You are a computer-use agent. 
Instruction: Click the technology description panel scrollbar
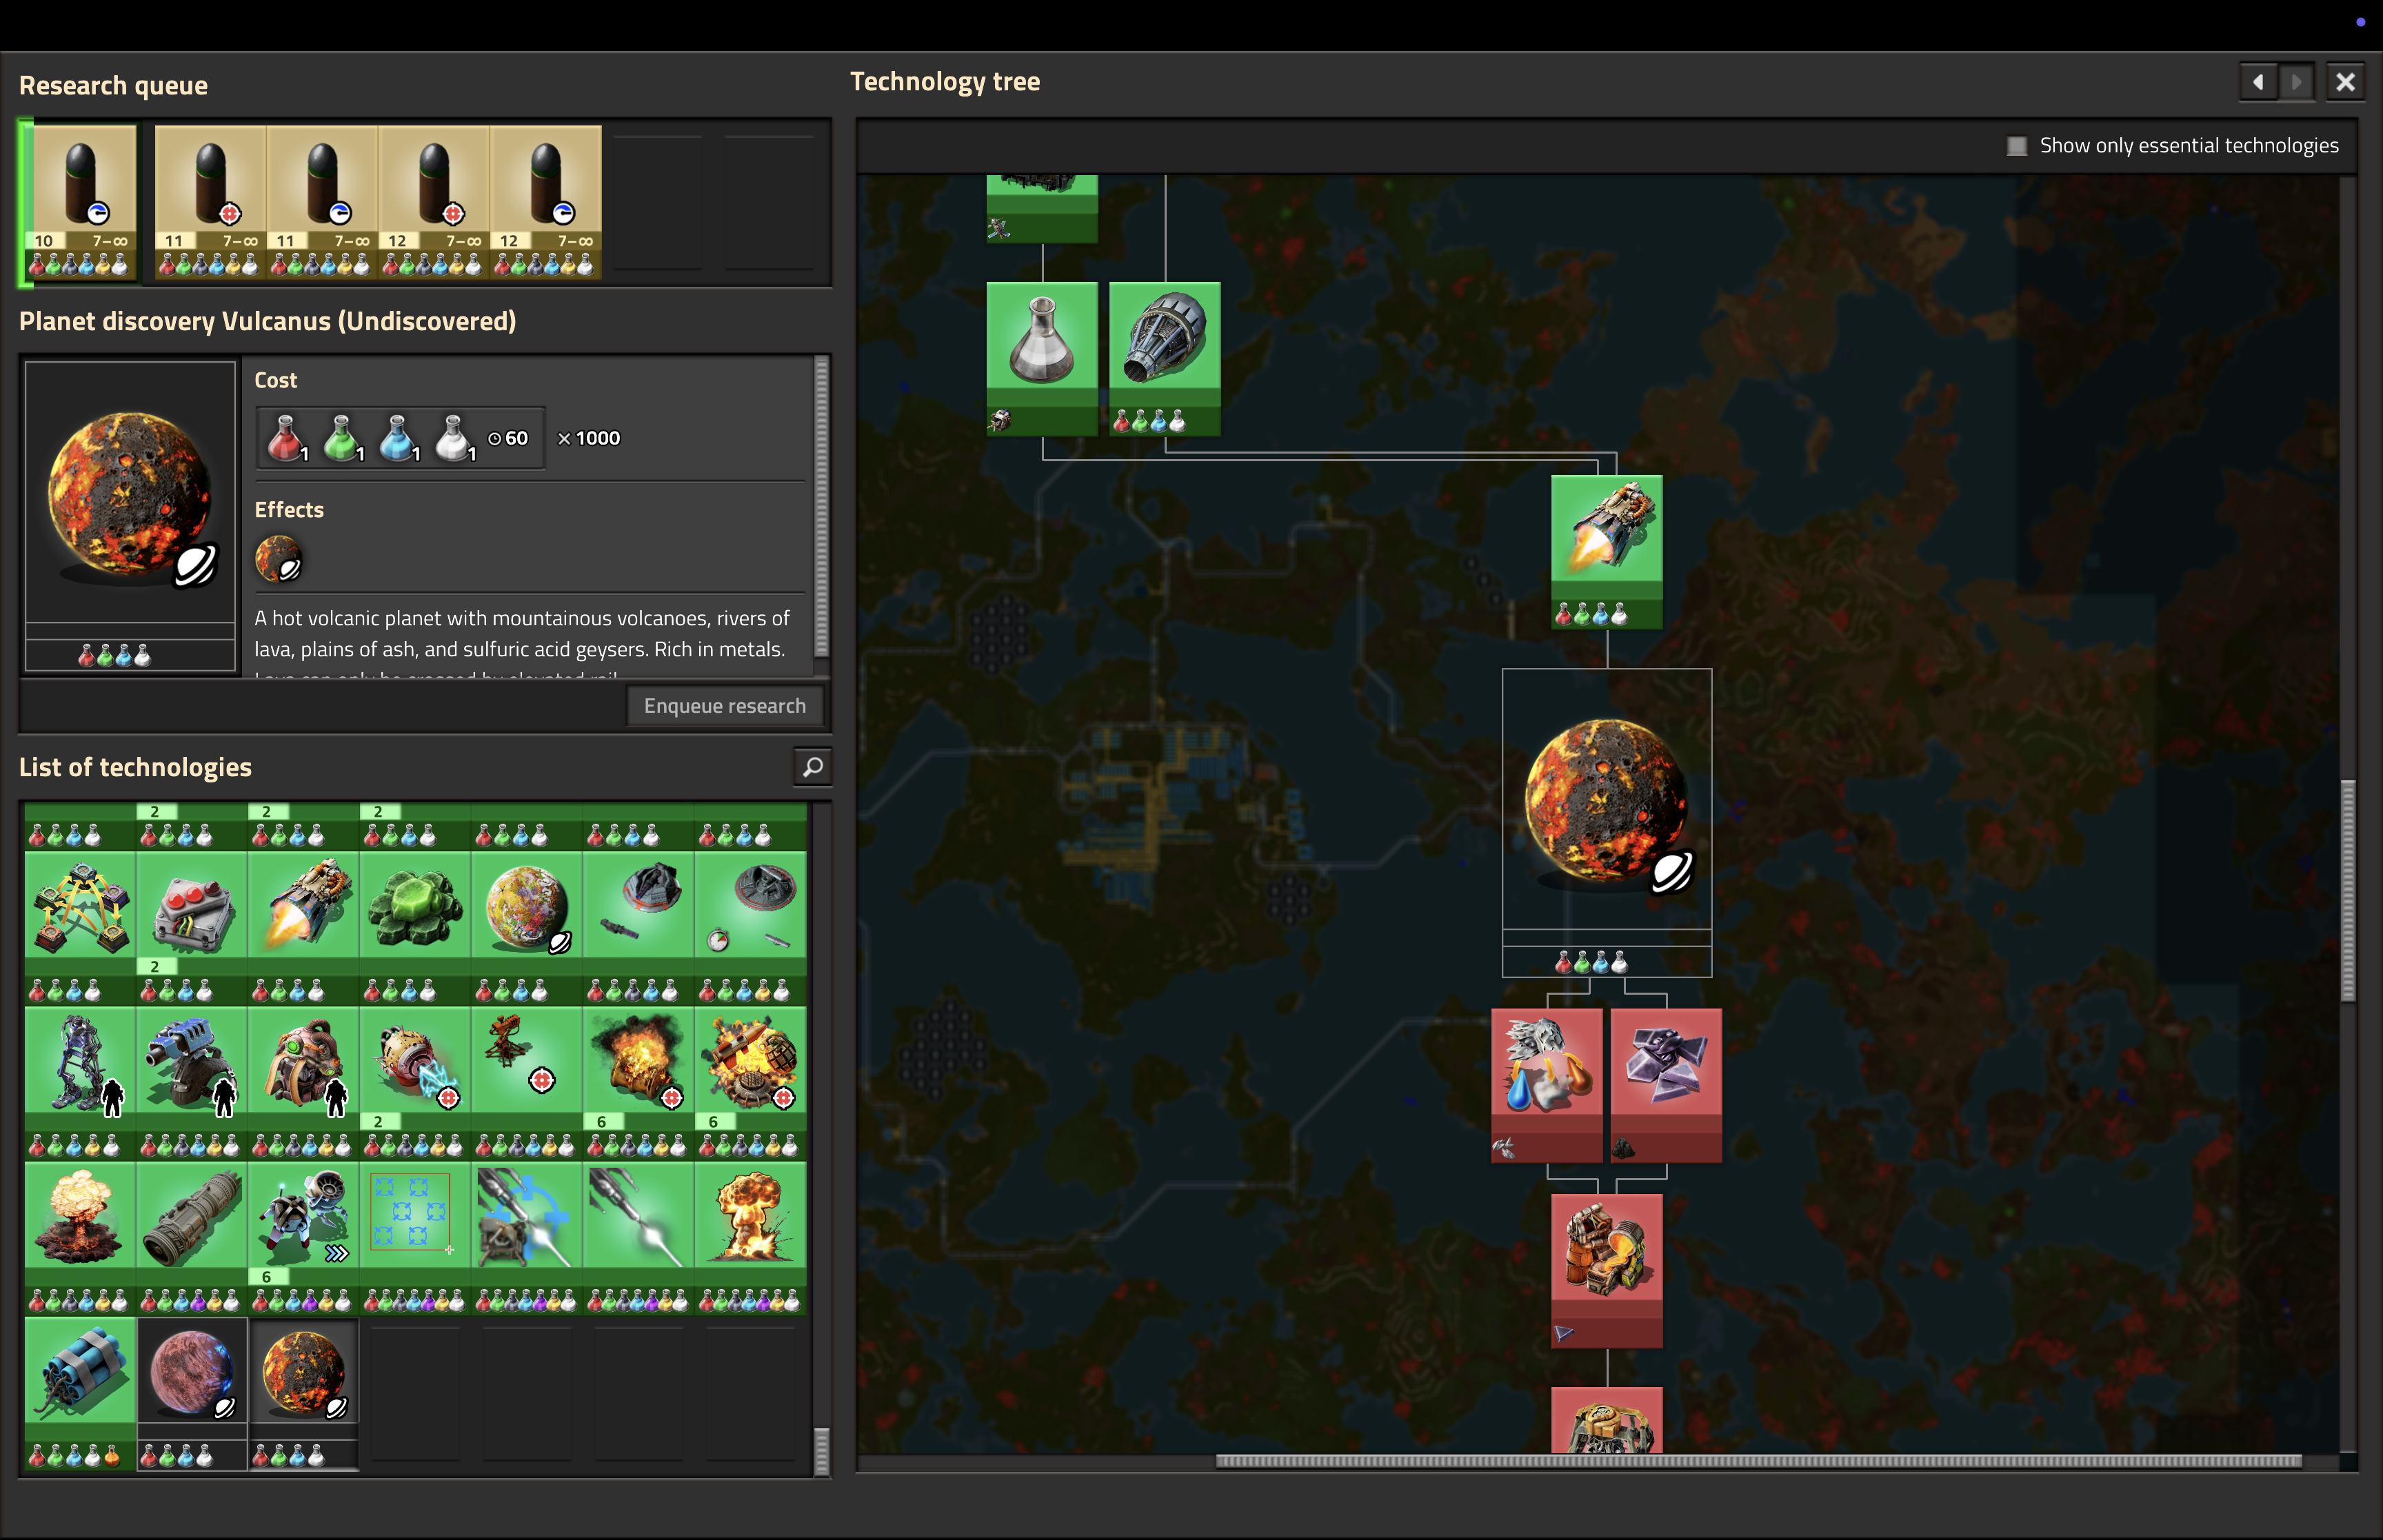(821, 505)
